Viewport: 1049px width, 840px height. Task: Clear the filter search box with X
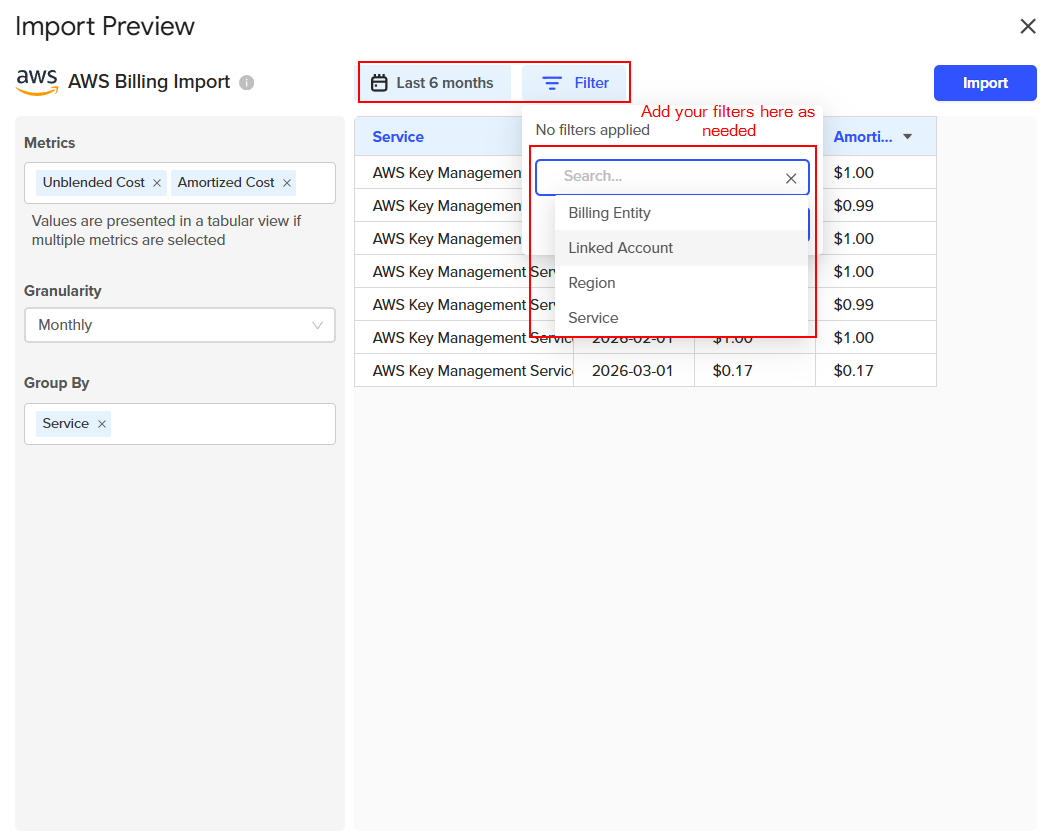pyautogui.click(x=791, y=178)
